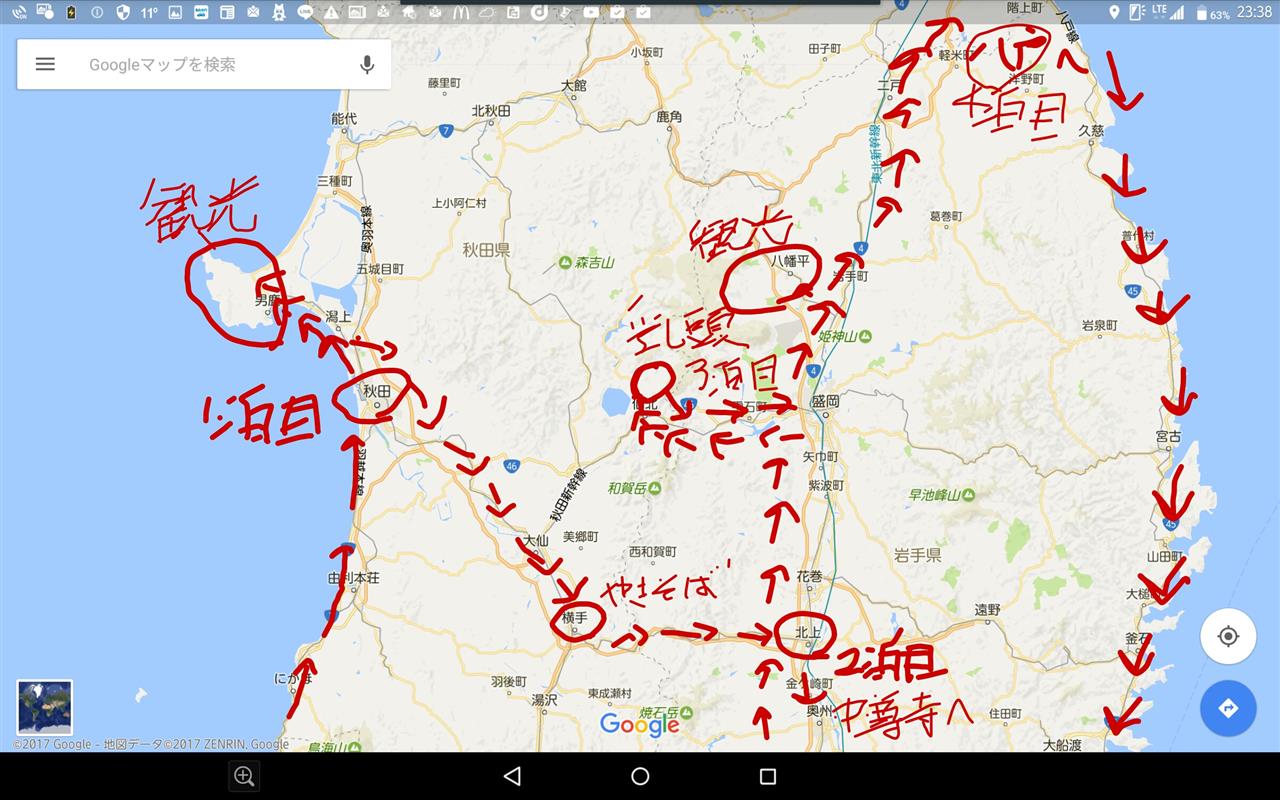Tap the LINE notification icon in the status bar
Viewport: 1280px width, 800px height.
[x=305, y=12]
